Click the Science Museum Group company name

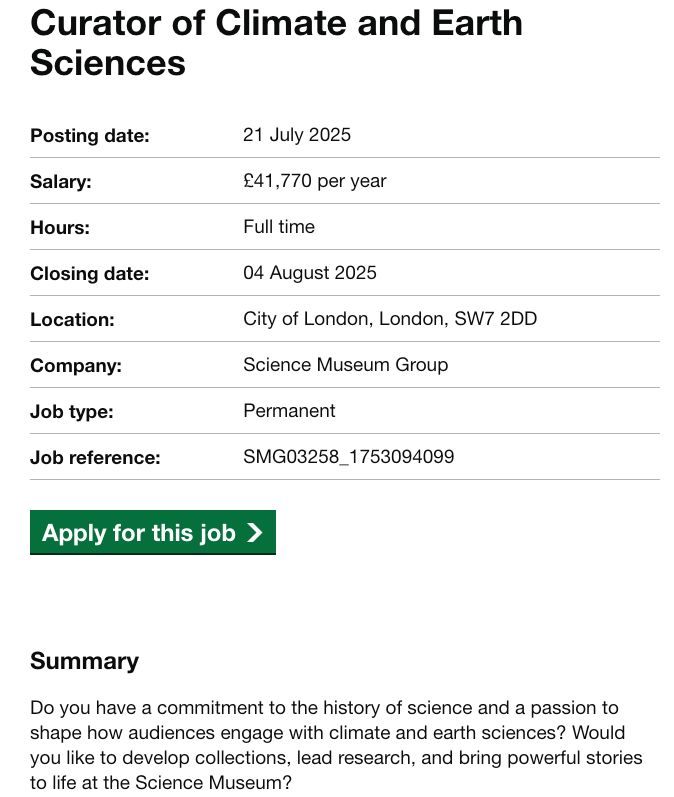(346, 365)
